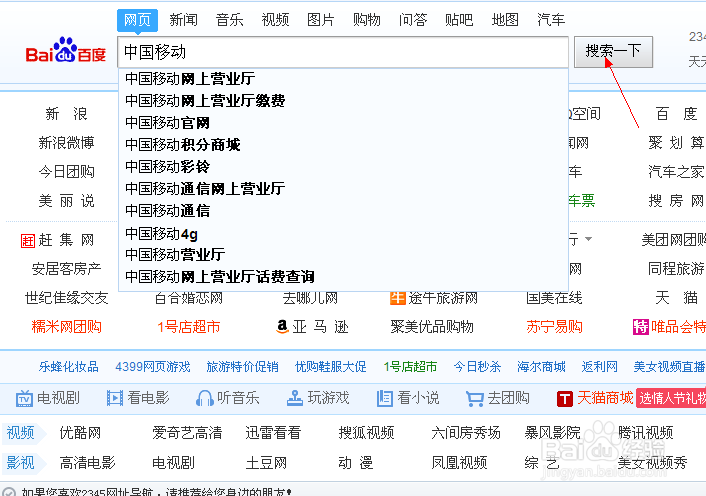Screen dimensions: 706x496
Task: Choose suggestion 中国移动通信网上营业厅
Action: point(343,189)
